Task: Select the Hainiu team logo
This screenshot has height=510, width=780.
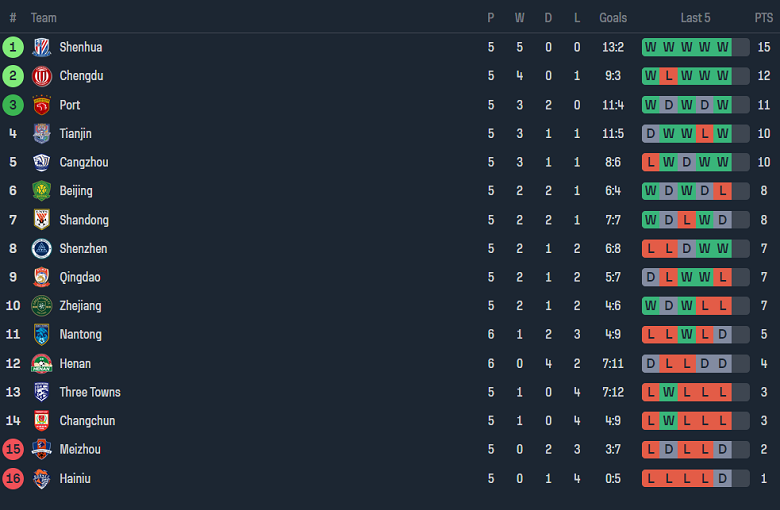Action: (x=42, y=479)
